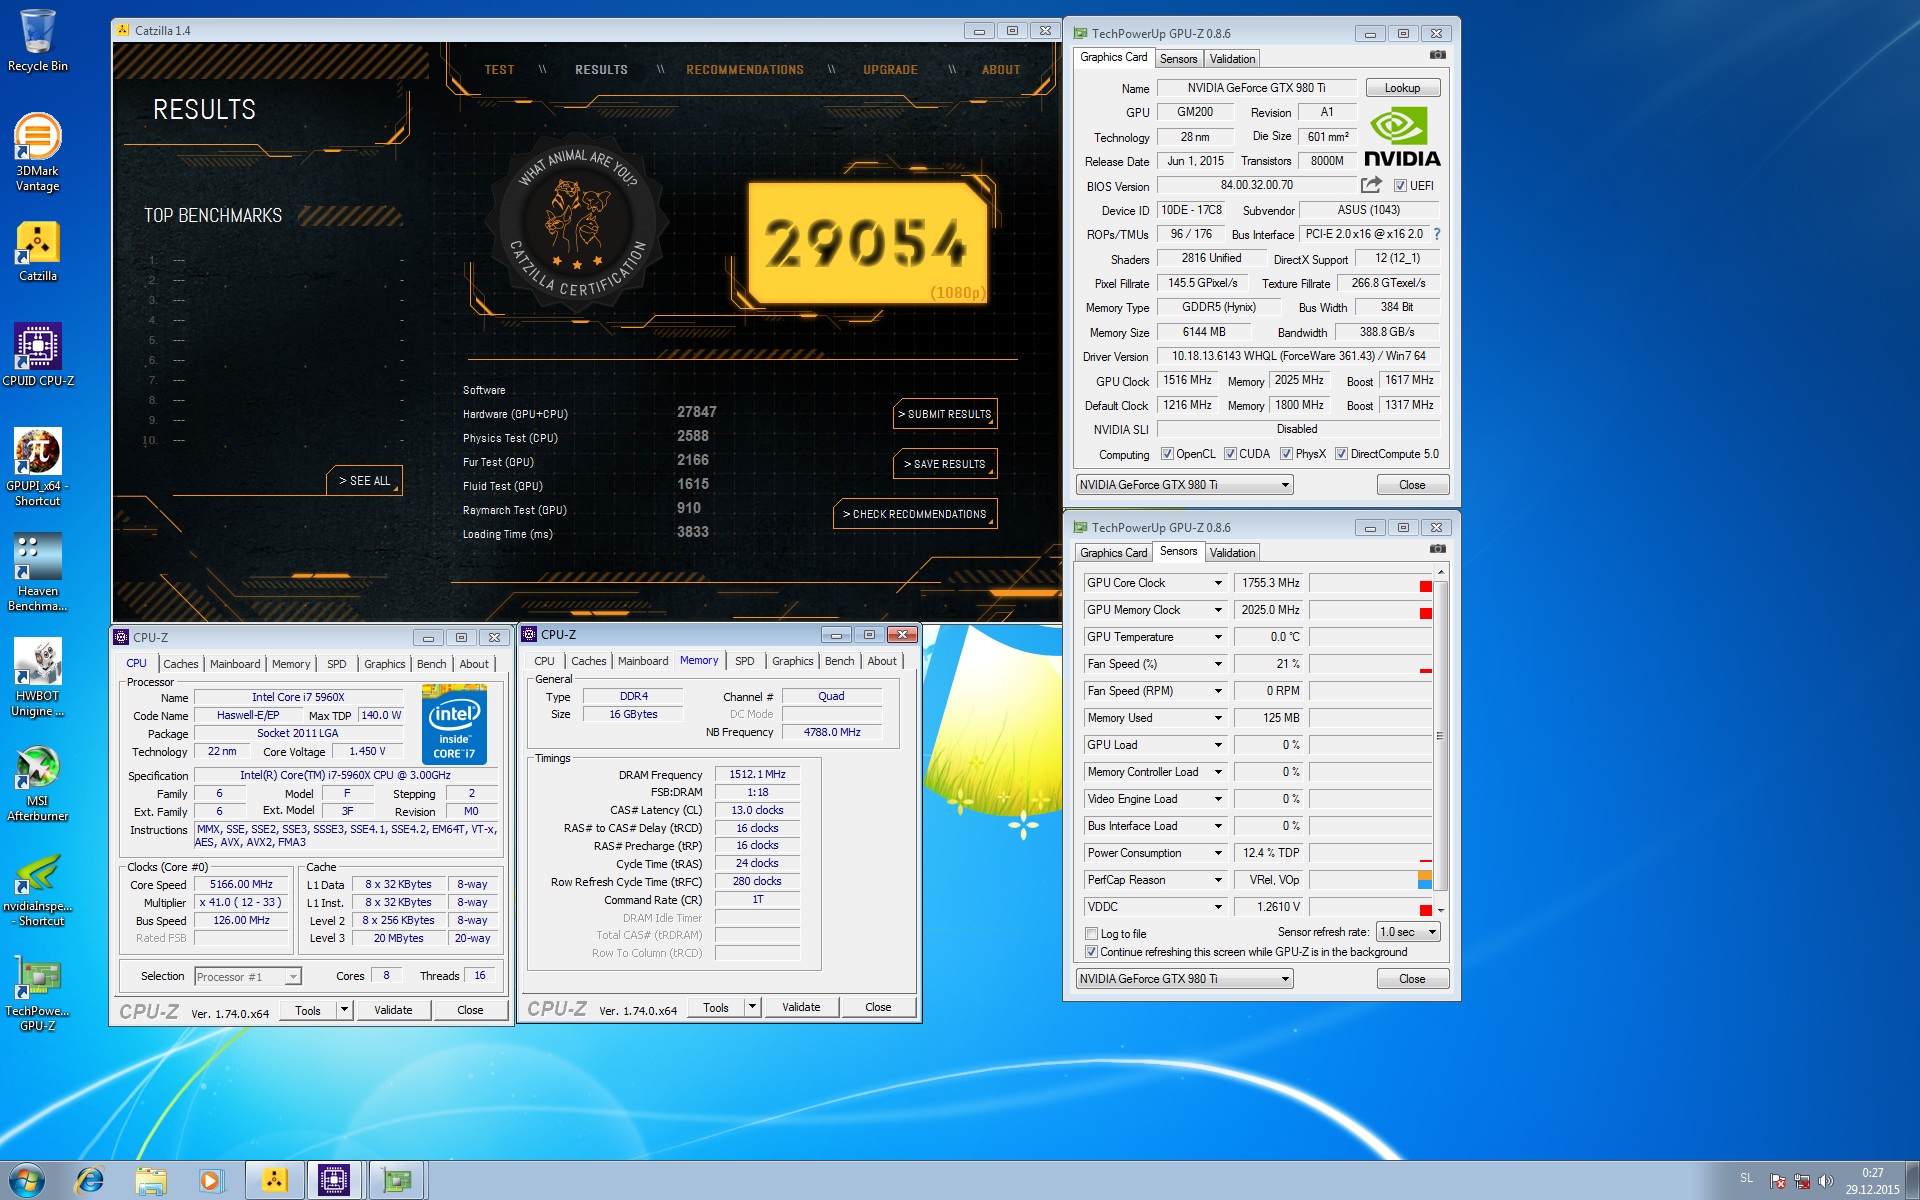1920x1200 pixels.
Task: Open the Power Consumption sensor dropdown
Action: [x=1218, y=853]
